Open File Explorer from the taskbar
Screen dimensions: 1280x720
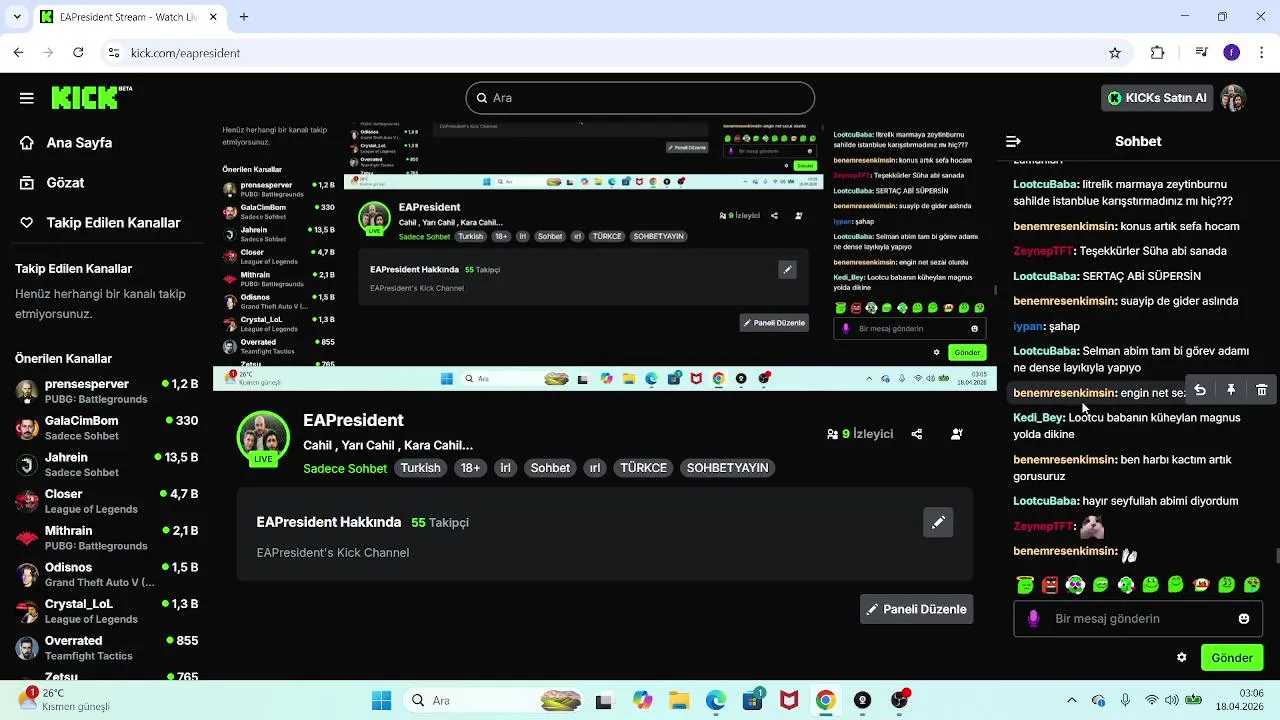click(x=679, y=700)
